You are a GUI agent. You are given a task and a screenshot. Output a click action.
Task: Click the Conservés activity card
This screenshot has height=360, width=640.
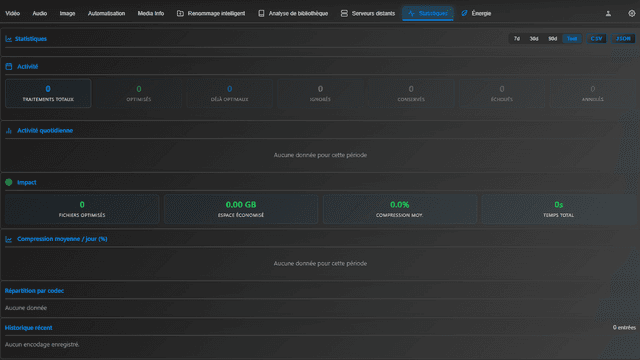[411, 93]
